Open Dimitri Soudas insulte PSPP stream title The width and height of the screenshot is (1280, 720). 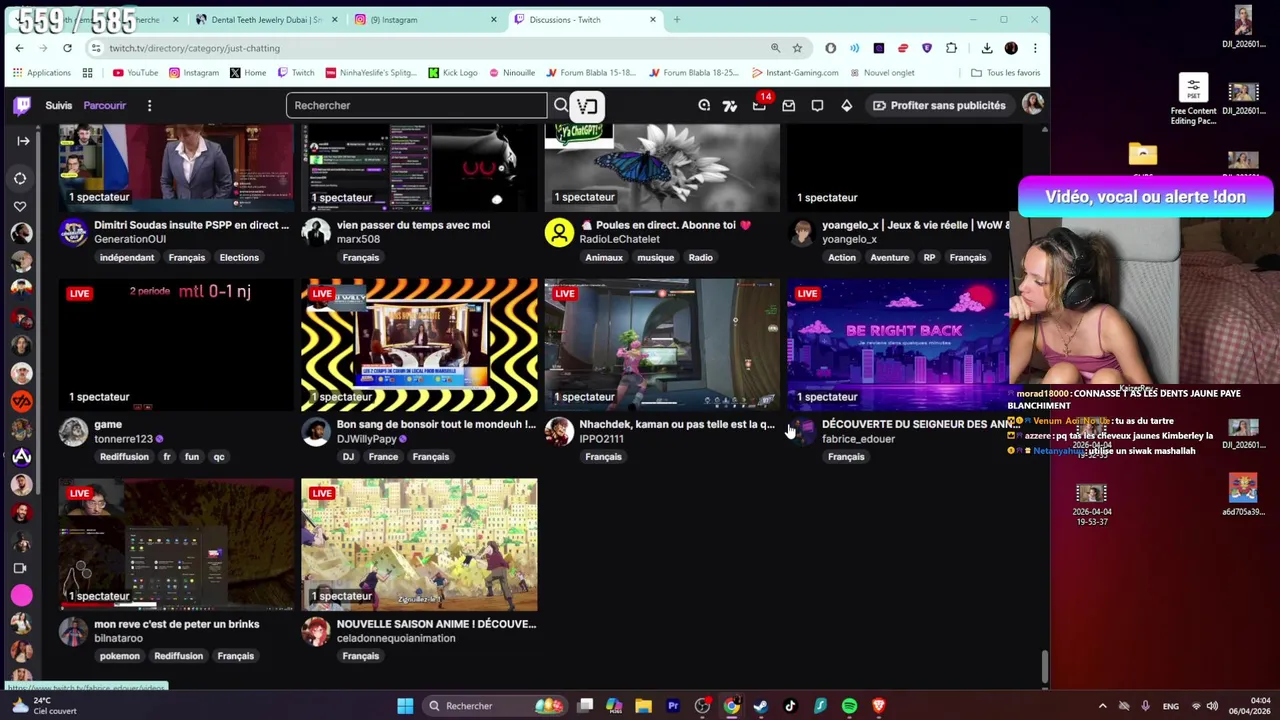click(x=191, y=225)
